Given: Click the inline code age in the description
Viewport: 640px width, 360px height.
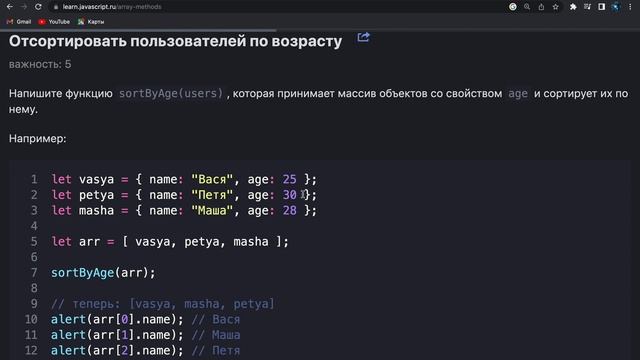Looking at the screenshot, I should [518, 93].
